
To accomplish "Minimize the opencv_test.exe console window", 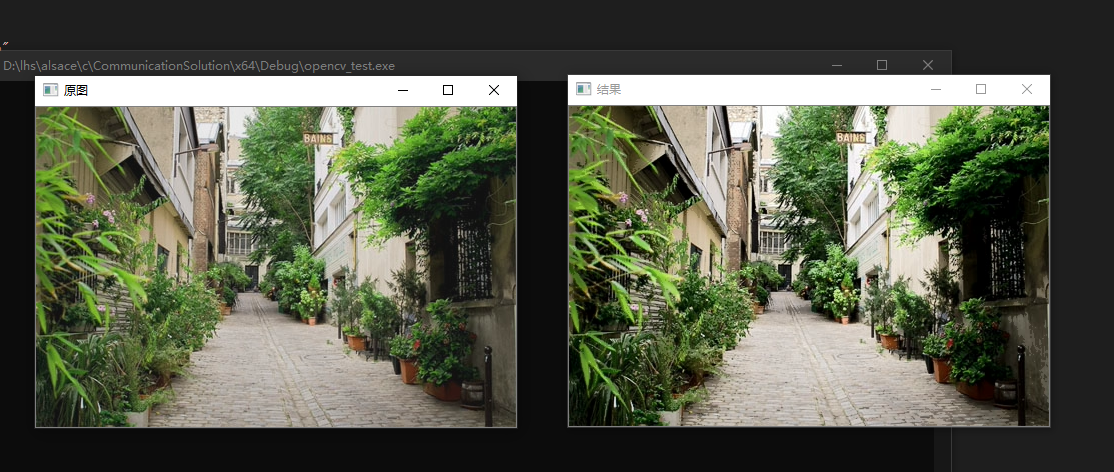I will point(837,65).
